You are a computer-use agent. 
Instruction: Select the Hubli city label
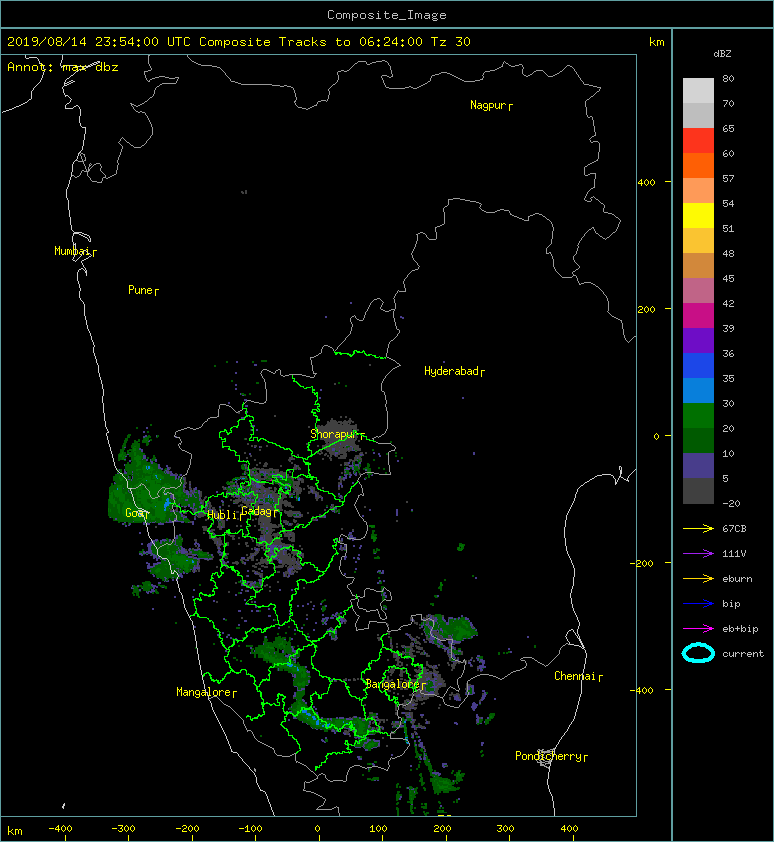pyautogui.click(x=222, y=515)
